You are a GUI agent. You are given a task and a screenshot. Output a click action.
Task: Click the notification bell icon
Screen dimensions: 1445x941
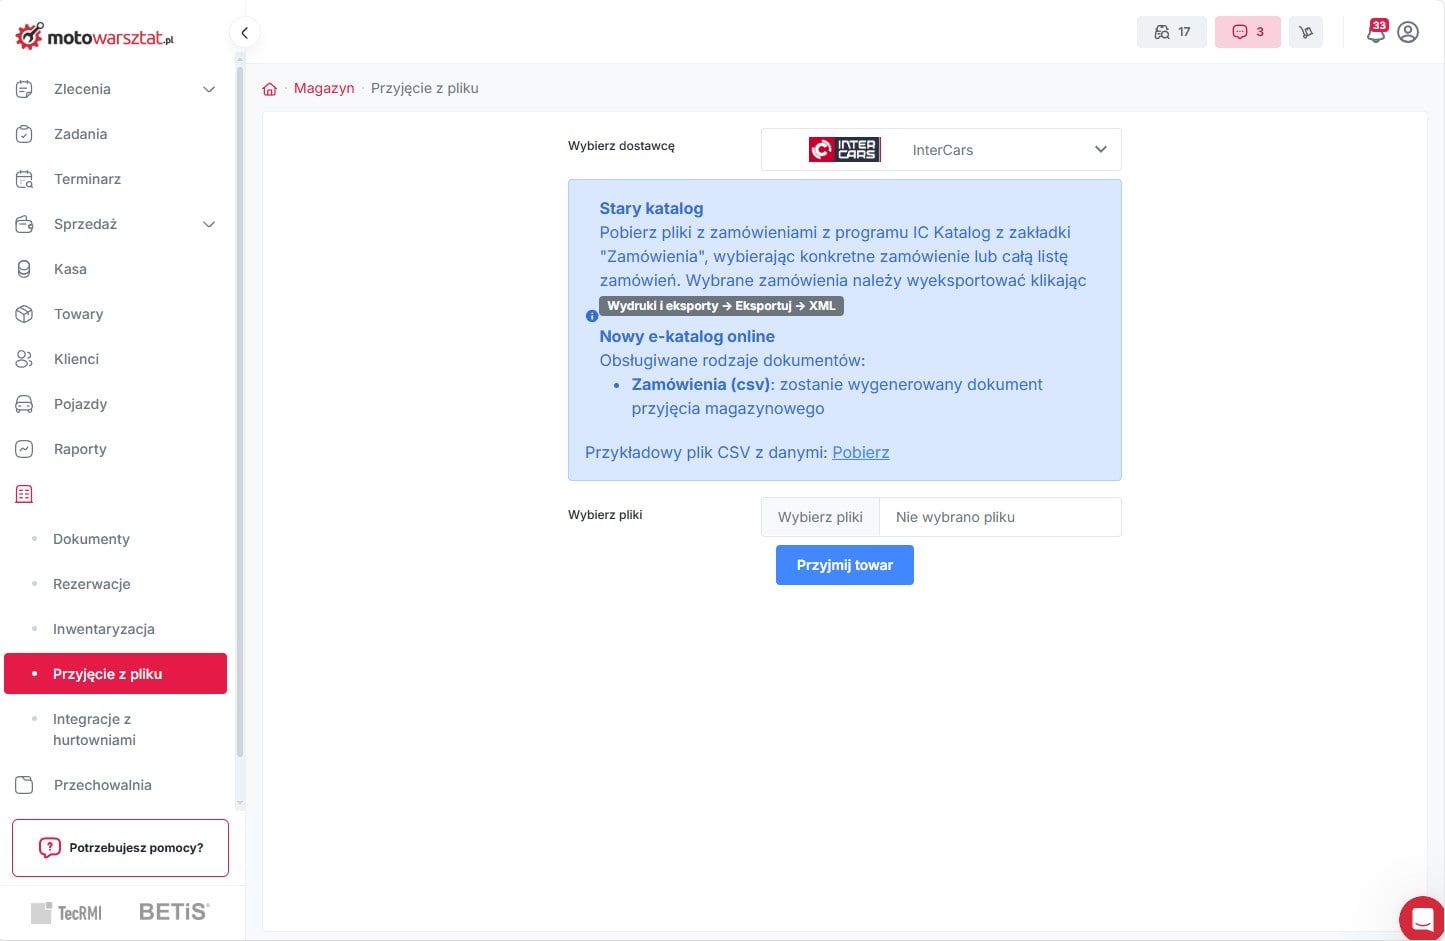[1376, 32]
